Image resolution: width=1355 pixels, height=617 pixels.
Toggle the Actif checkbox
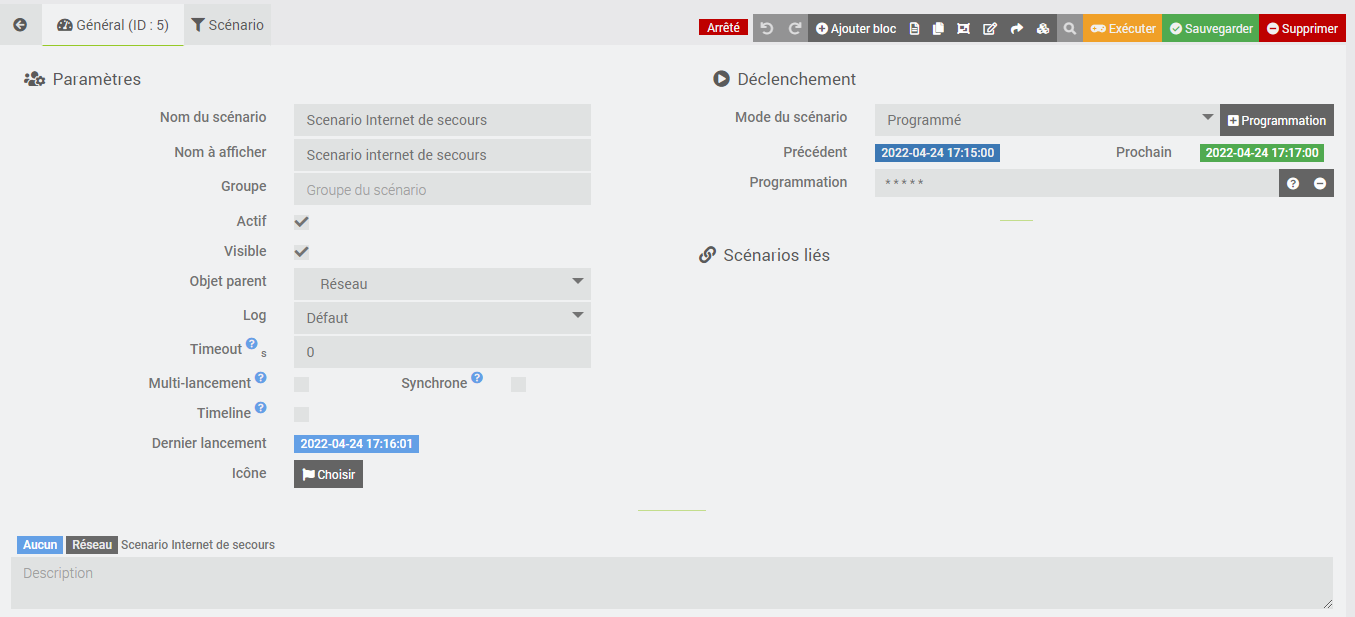click(x=301, y=222)
